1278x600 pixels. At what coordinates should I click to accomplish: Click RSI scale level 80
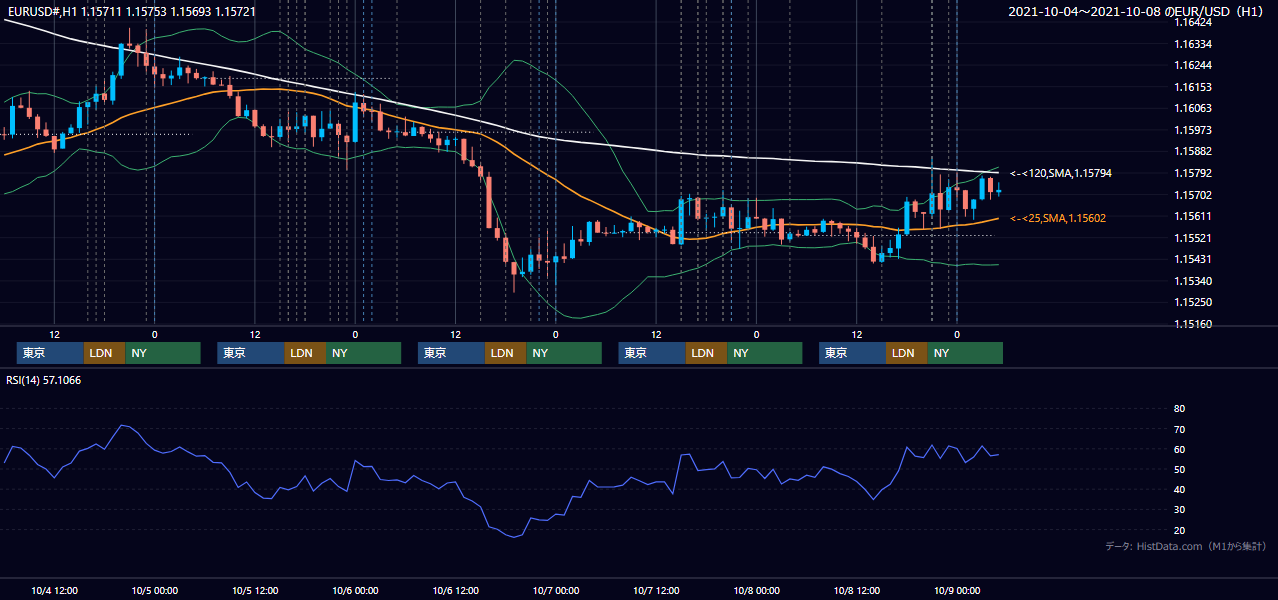1179,409
